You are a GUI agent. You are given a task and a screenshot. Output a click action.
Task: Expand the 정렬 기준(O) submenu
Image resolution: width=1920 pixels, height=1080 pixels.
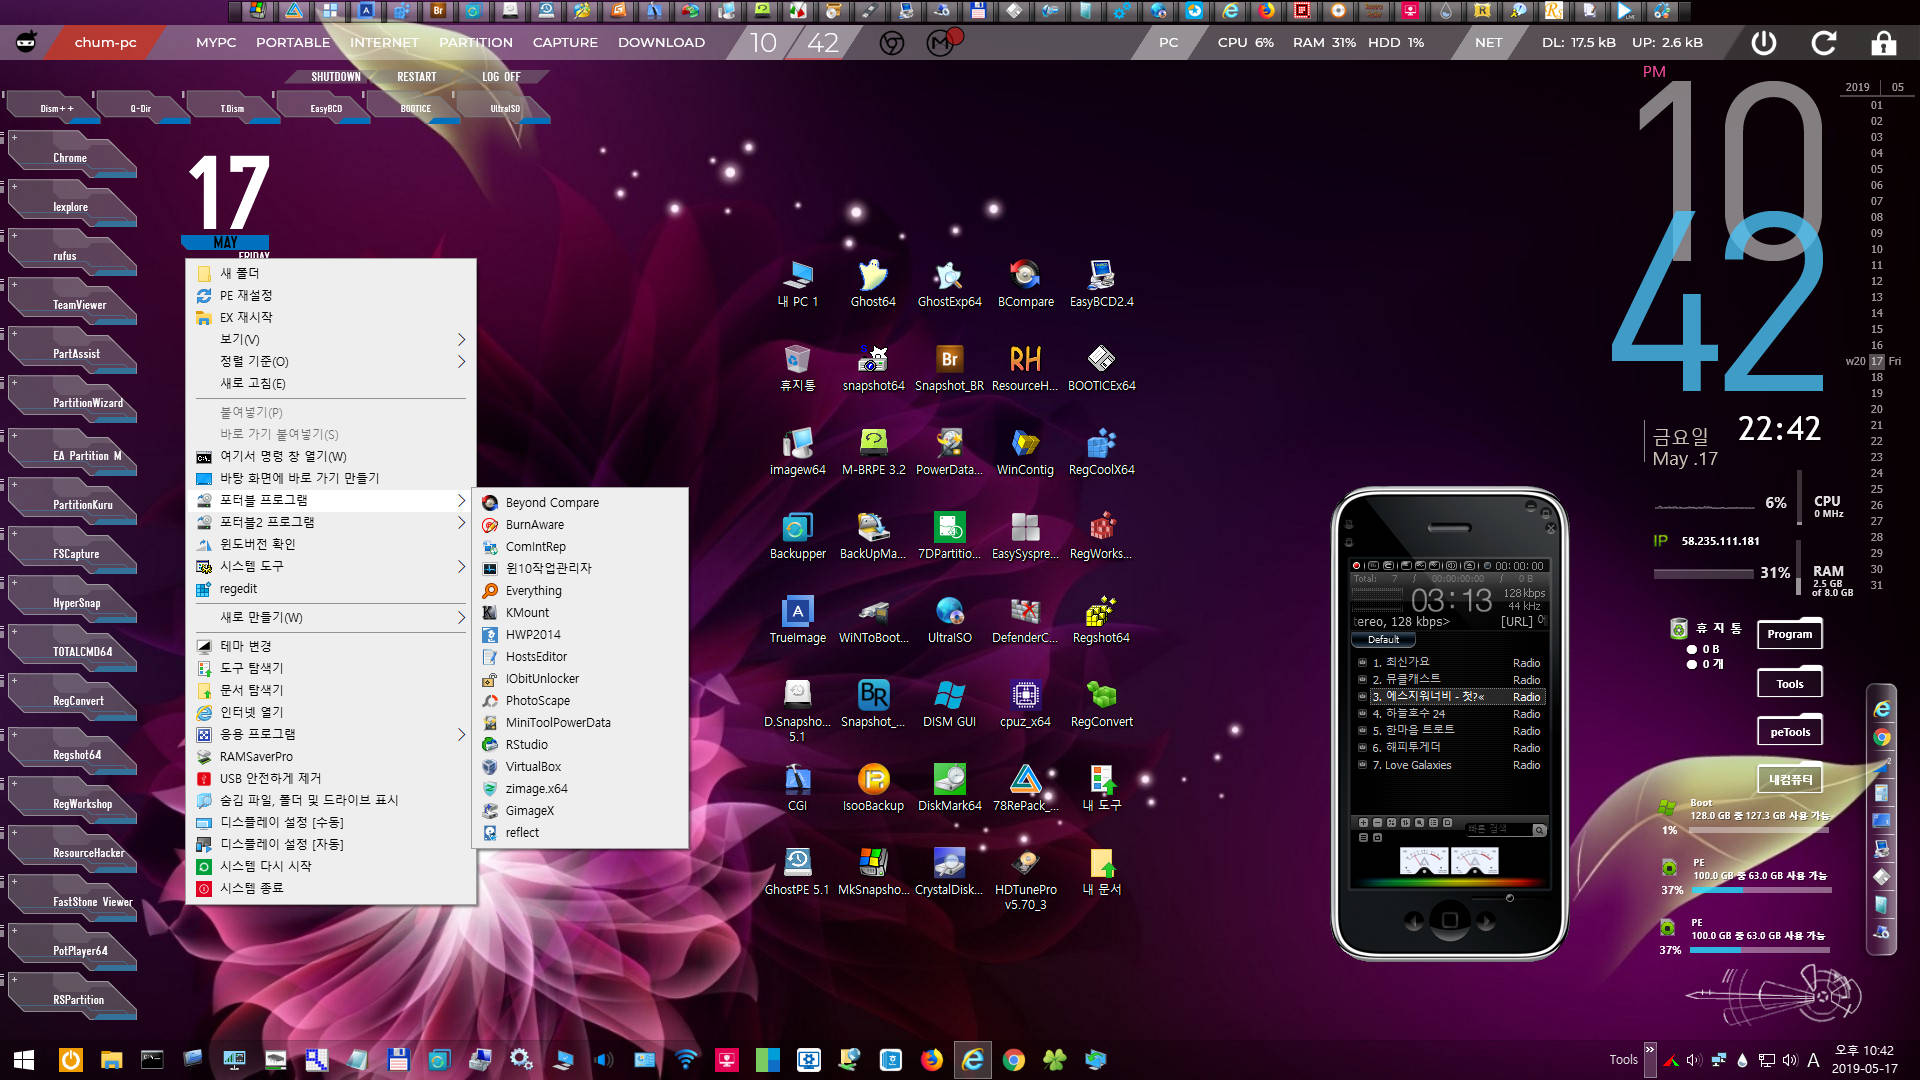331,361
